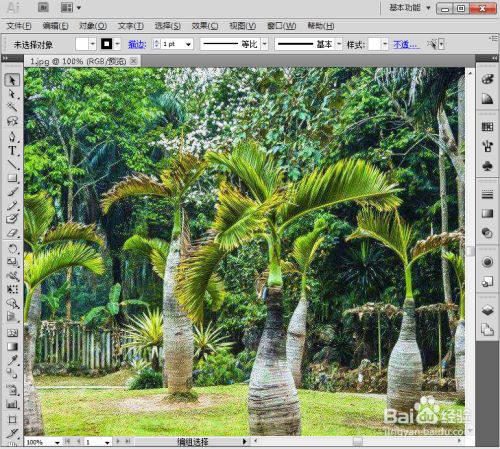The height and width of the screenshot is (449, 500).
Task: Select the Artboard tool
Action: click(x=12, y=420)
